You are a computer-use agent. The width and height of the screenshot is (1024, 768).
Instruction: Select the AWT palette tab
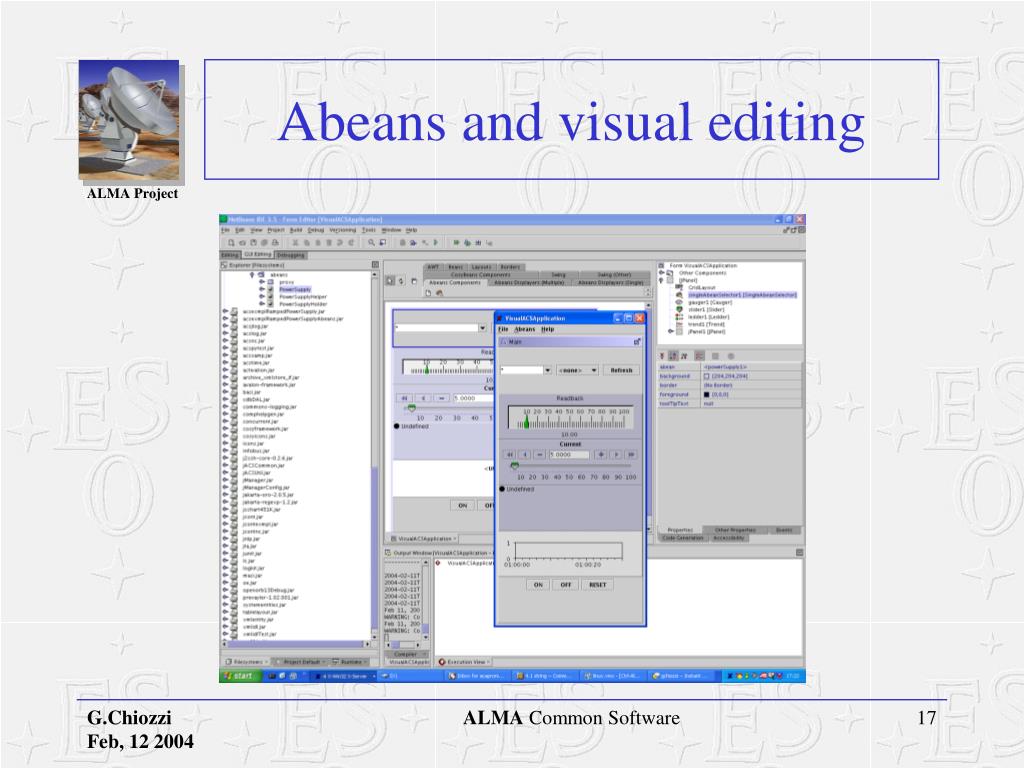pos(434,266)
